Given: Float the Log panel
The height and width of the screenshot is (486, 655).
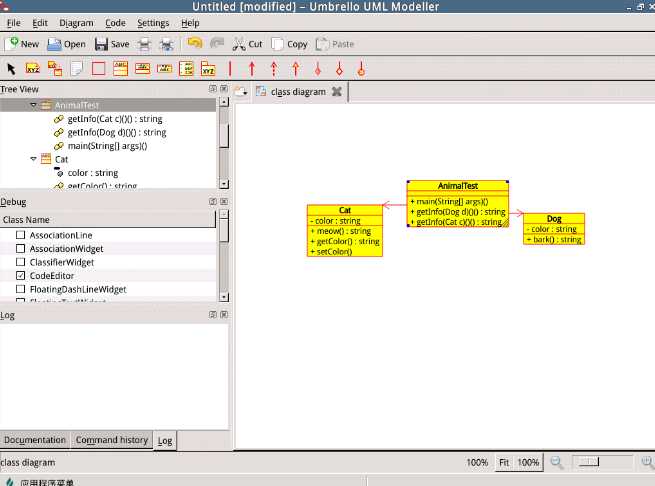Looking at the screenshot, I should tap(213, 314).
